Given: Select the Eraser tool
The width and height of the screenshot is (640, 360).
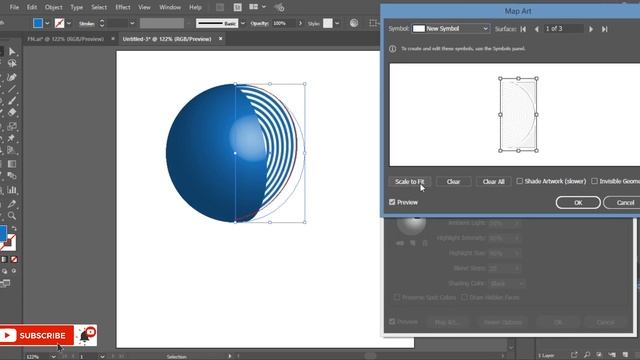Looking at the screenshot, I should [12, 112].
